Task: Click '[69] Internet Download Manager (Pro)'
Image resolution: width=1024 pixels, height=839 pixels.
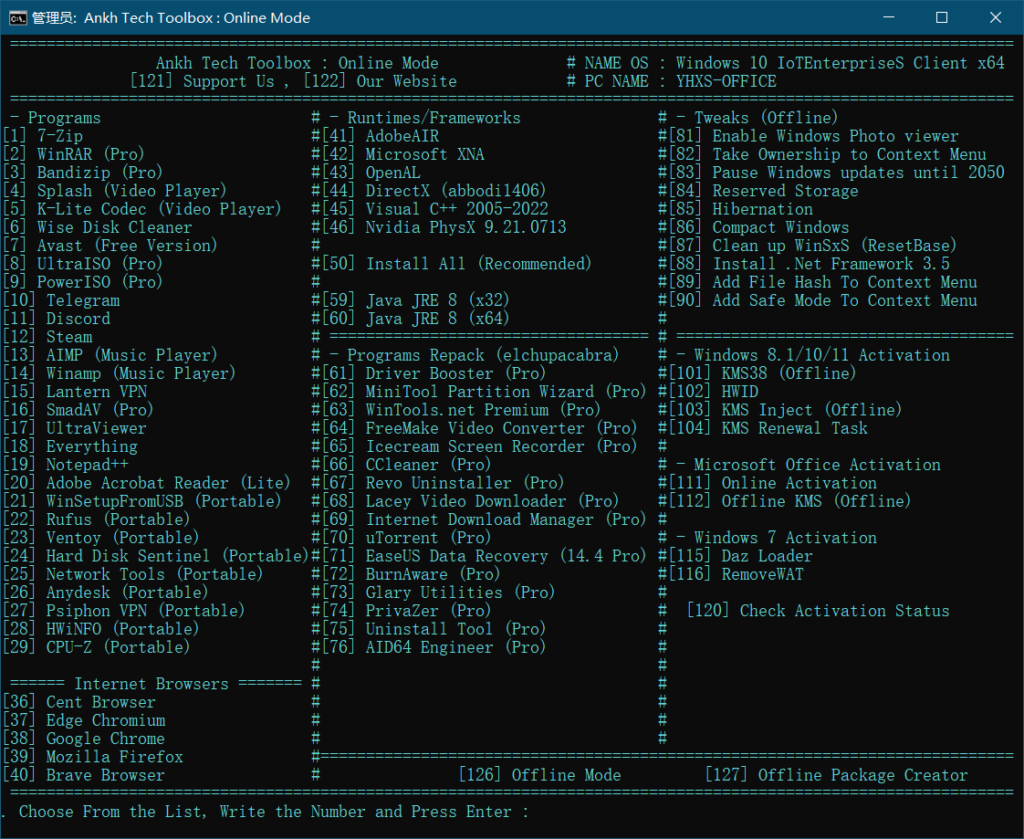Action: (483, 520)
